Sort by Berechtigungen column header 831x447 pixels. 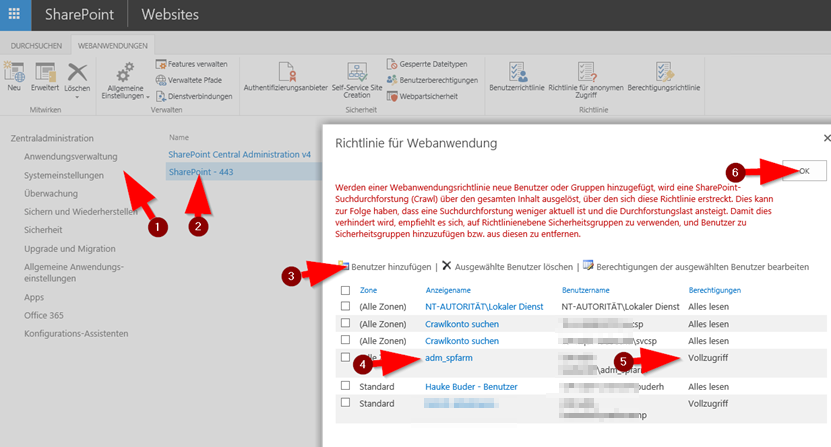pos(714,290)
